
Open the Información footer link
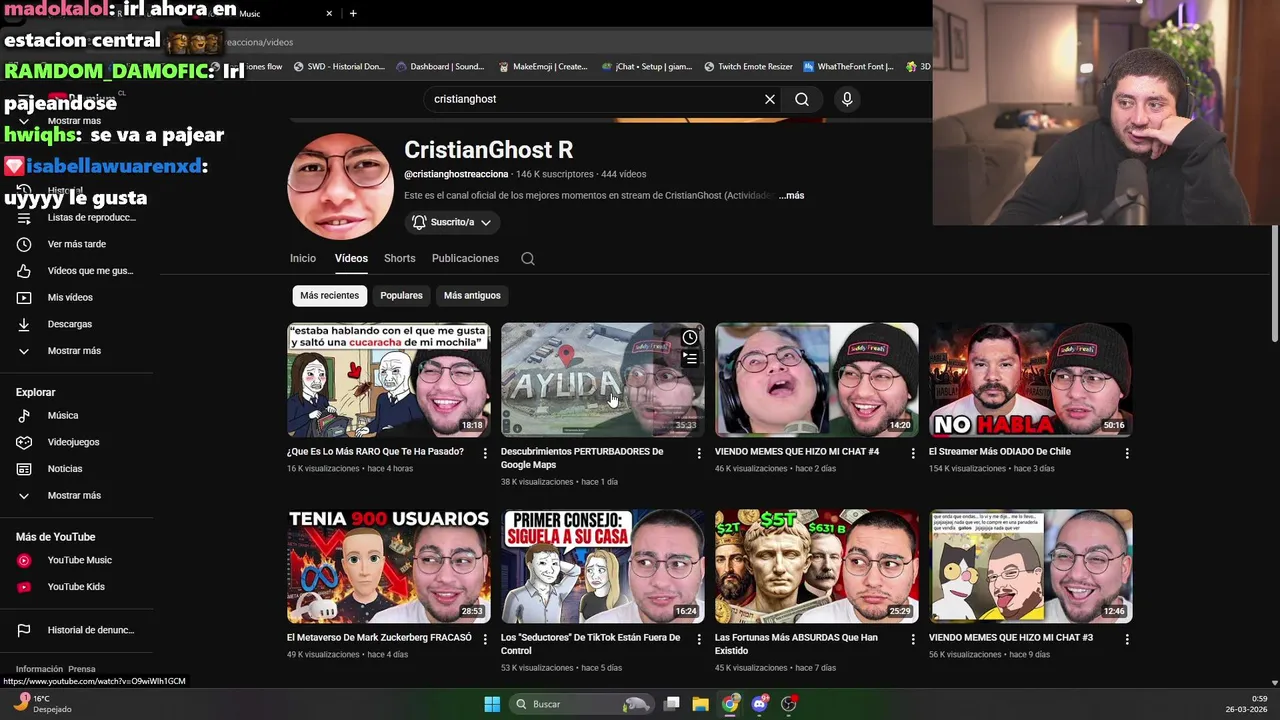tap(39, 669)
